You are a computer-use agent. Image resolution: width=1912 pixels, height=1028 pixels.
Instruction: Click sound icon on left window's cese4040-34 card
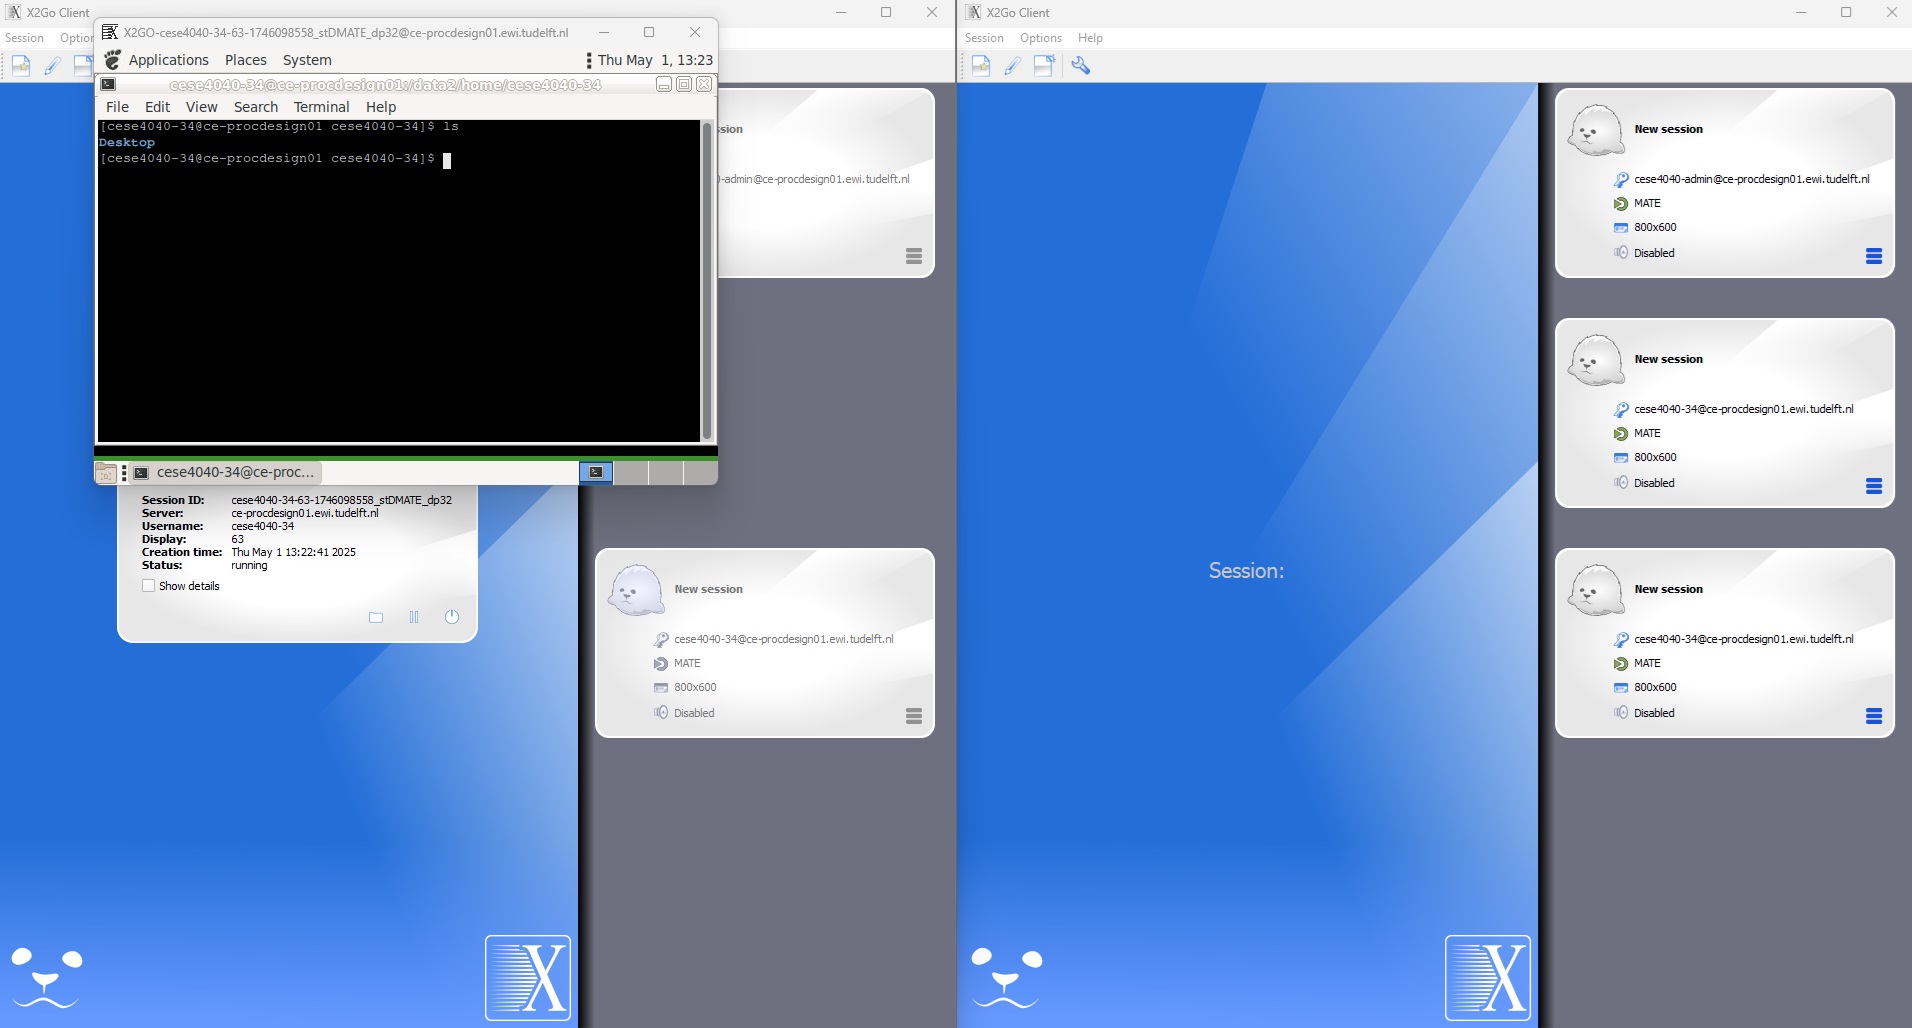click(x=661, y=712)
